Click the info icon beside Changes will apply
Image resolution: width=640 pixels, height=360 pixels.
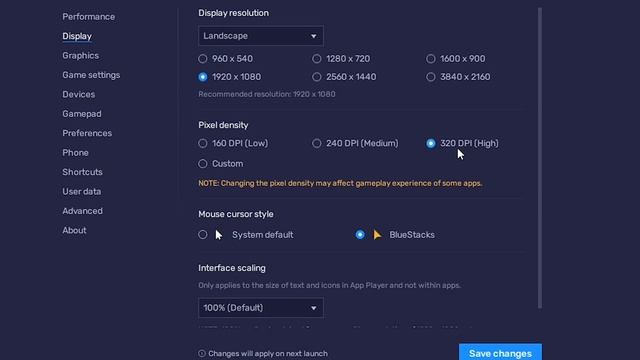pyautogui.click(x=202, y=353)
